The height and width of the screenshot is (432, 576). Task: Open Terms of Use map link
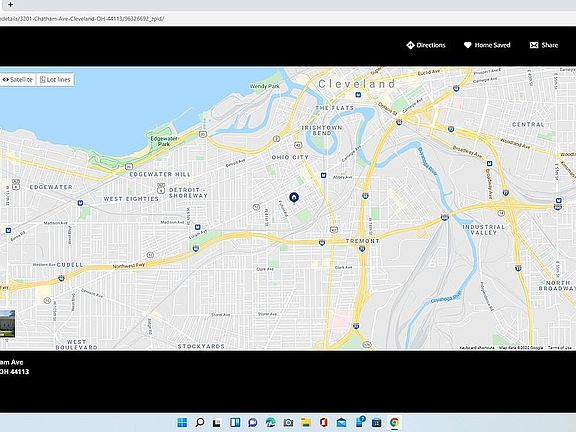coord(559,348)
